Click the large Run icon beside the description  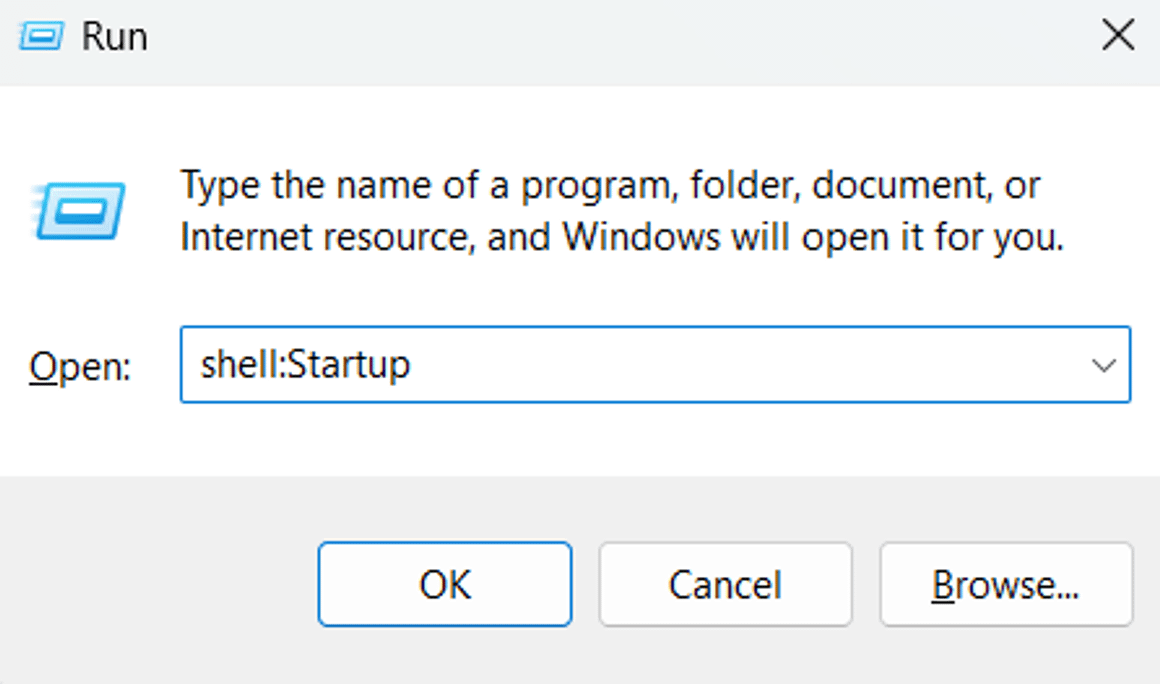pos(79,212)
